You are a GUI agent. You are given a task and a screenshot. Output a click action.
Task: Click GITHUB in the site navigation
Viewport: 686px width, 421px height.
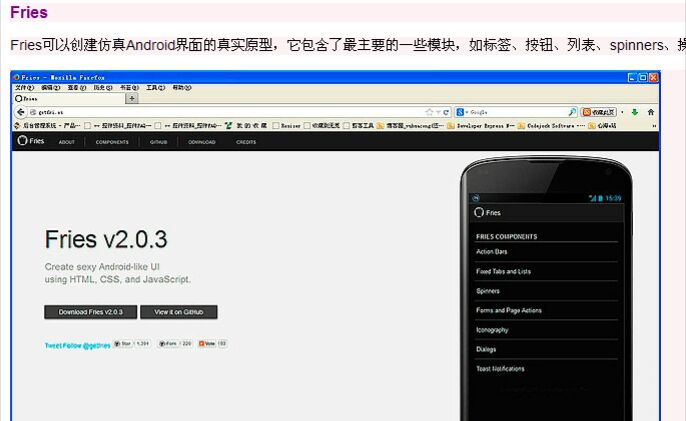pyautogui.click(x=158, y=142)
